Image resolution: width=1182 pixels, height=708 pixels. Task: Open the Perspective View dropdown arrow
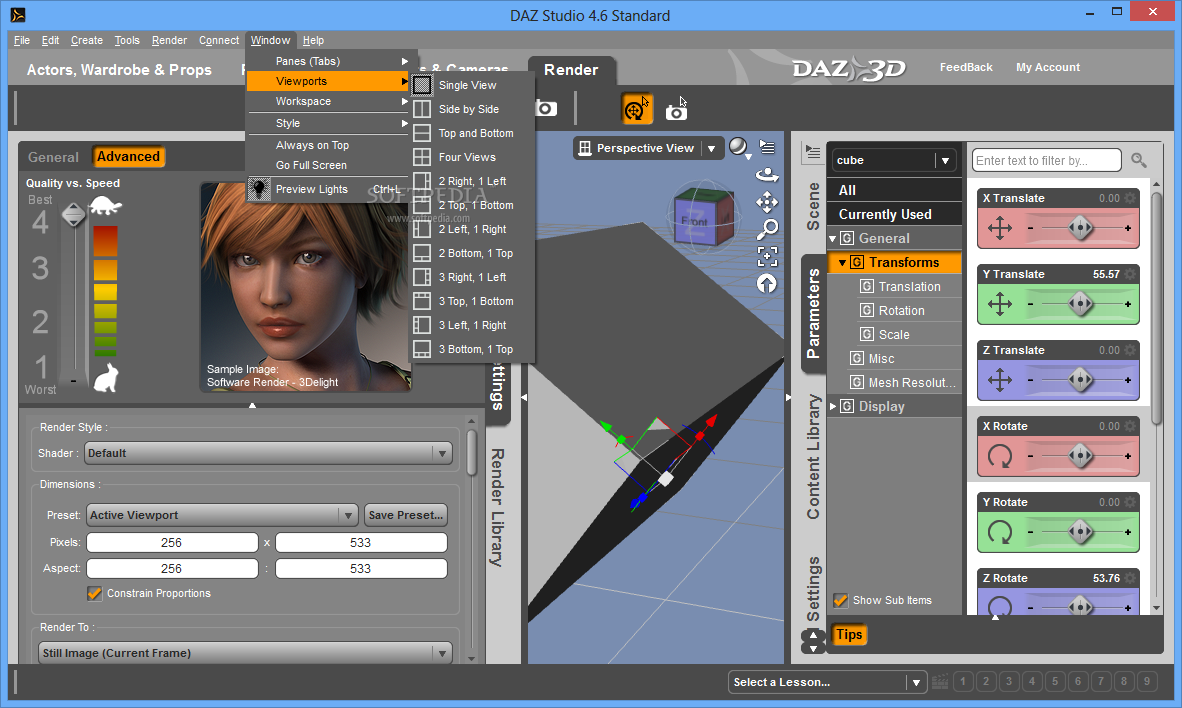coord(711,149)
